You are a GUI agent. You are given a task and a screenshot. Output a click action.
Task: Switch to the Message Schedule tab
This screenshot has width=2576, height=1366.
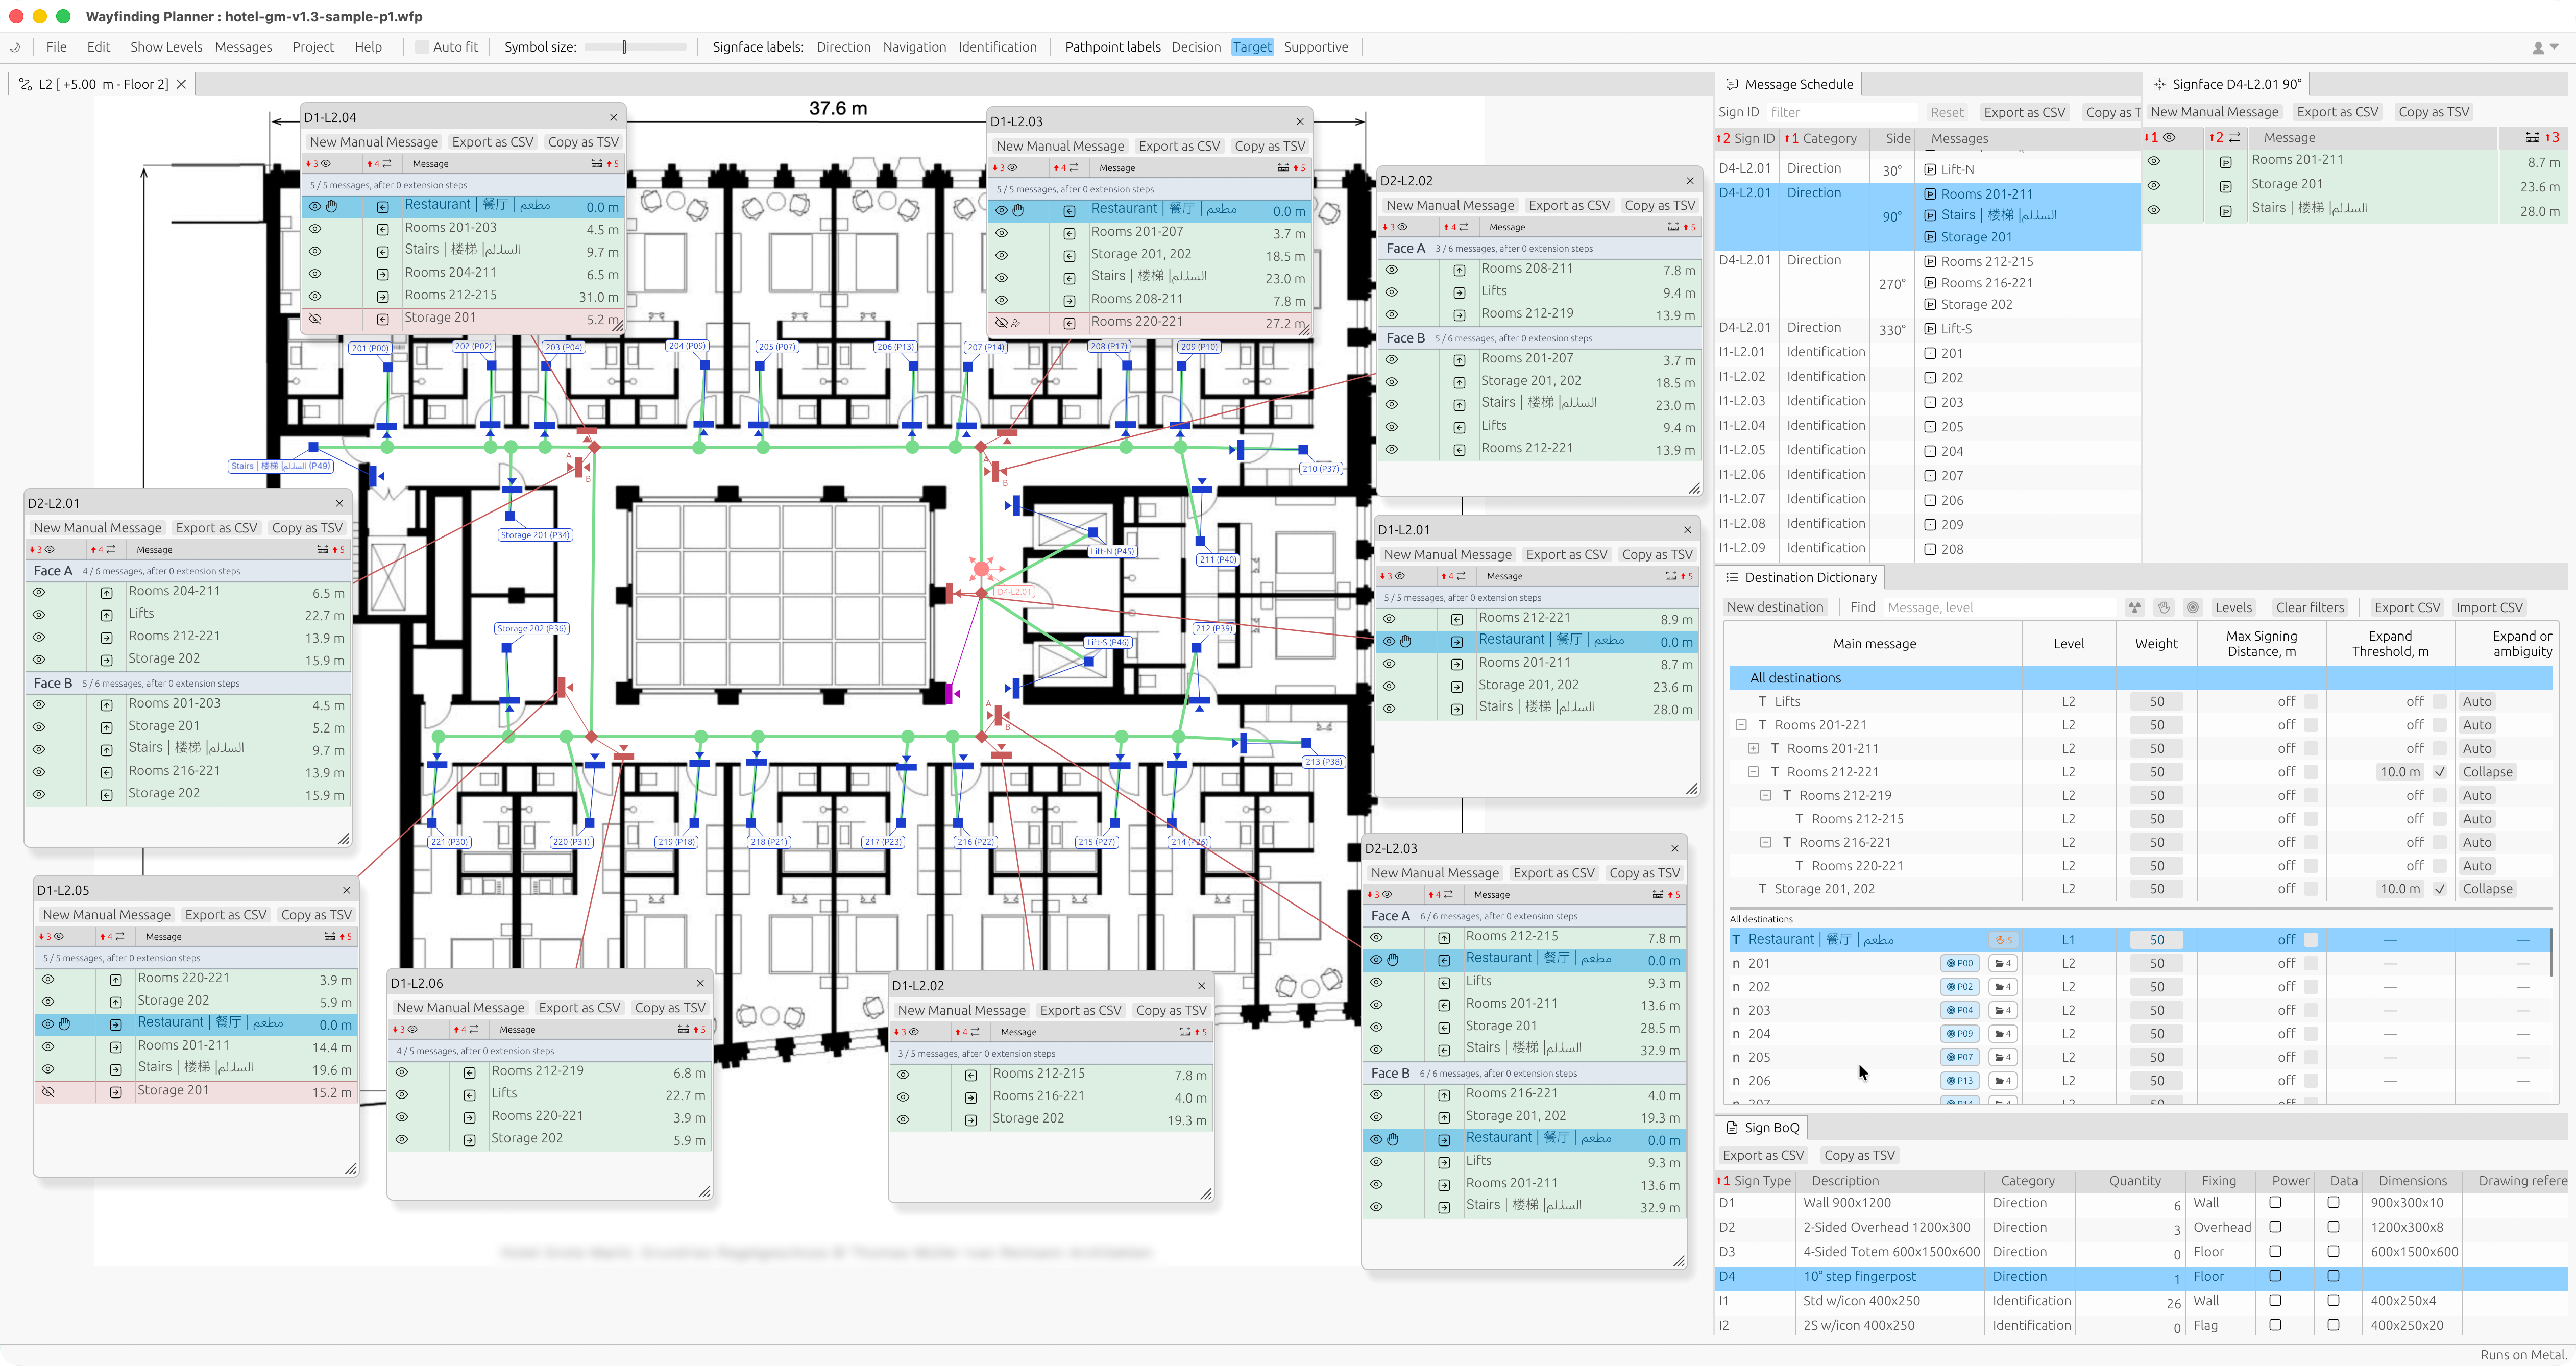[1788, 85]
